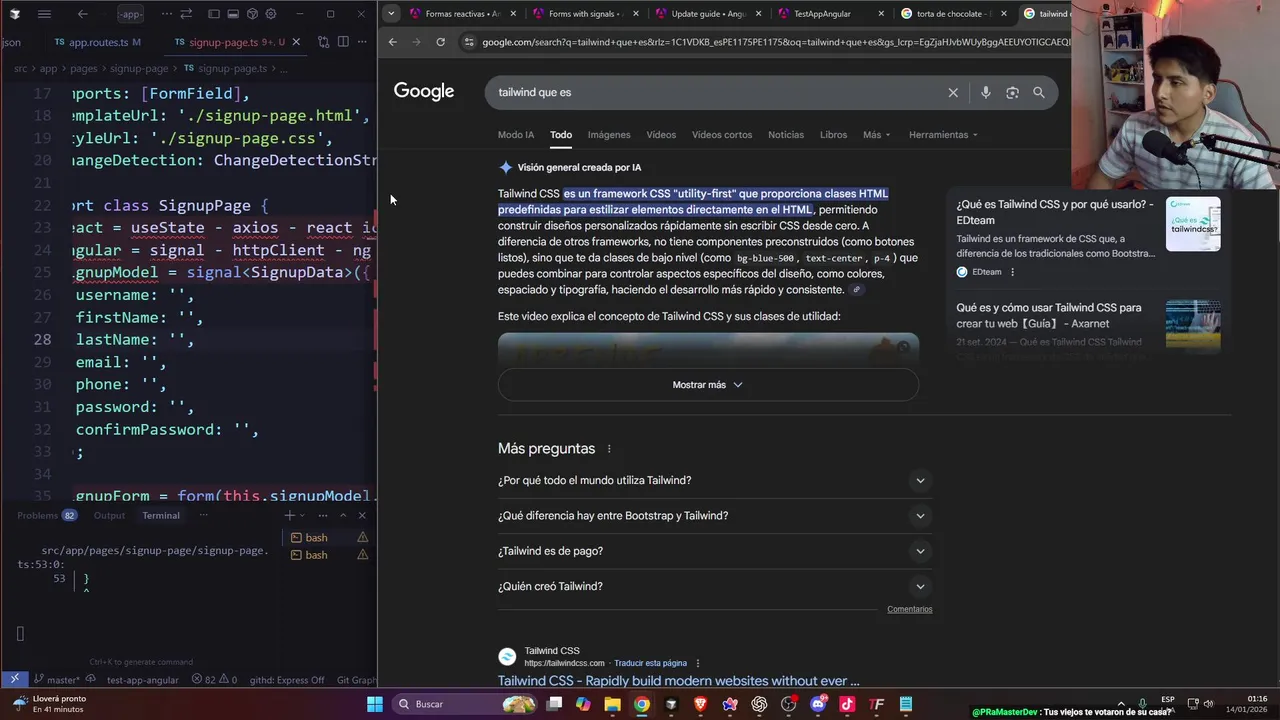Open Google homepage via logo
Image resolution: width=1280 pixels, height=720 pixels.
(x=424, y=91)
